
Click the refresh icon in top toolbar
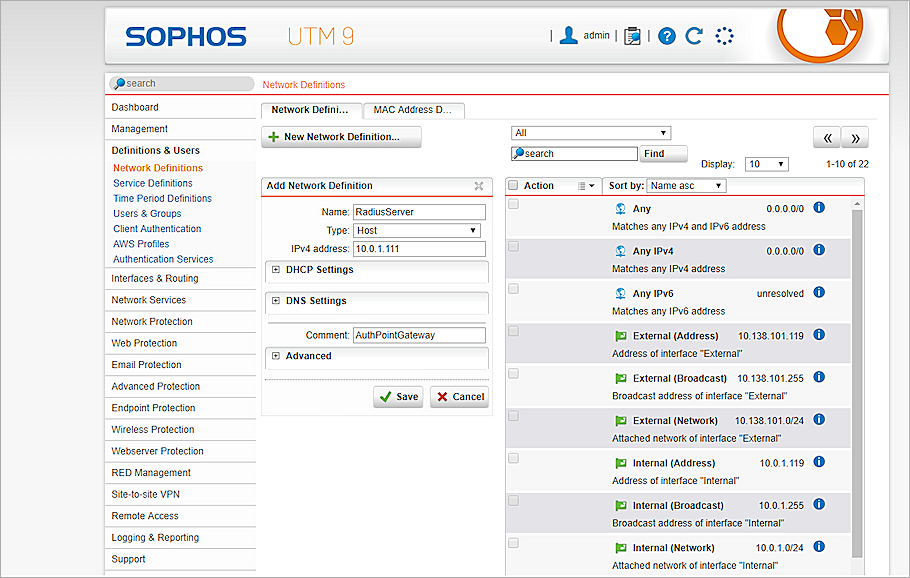tap(694, 35)
